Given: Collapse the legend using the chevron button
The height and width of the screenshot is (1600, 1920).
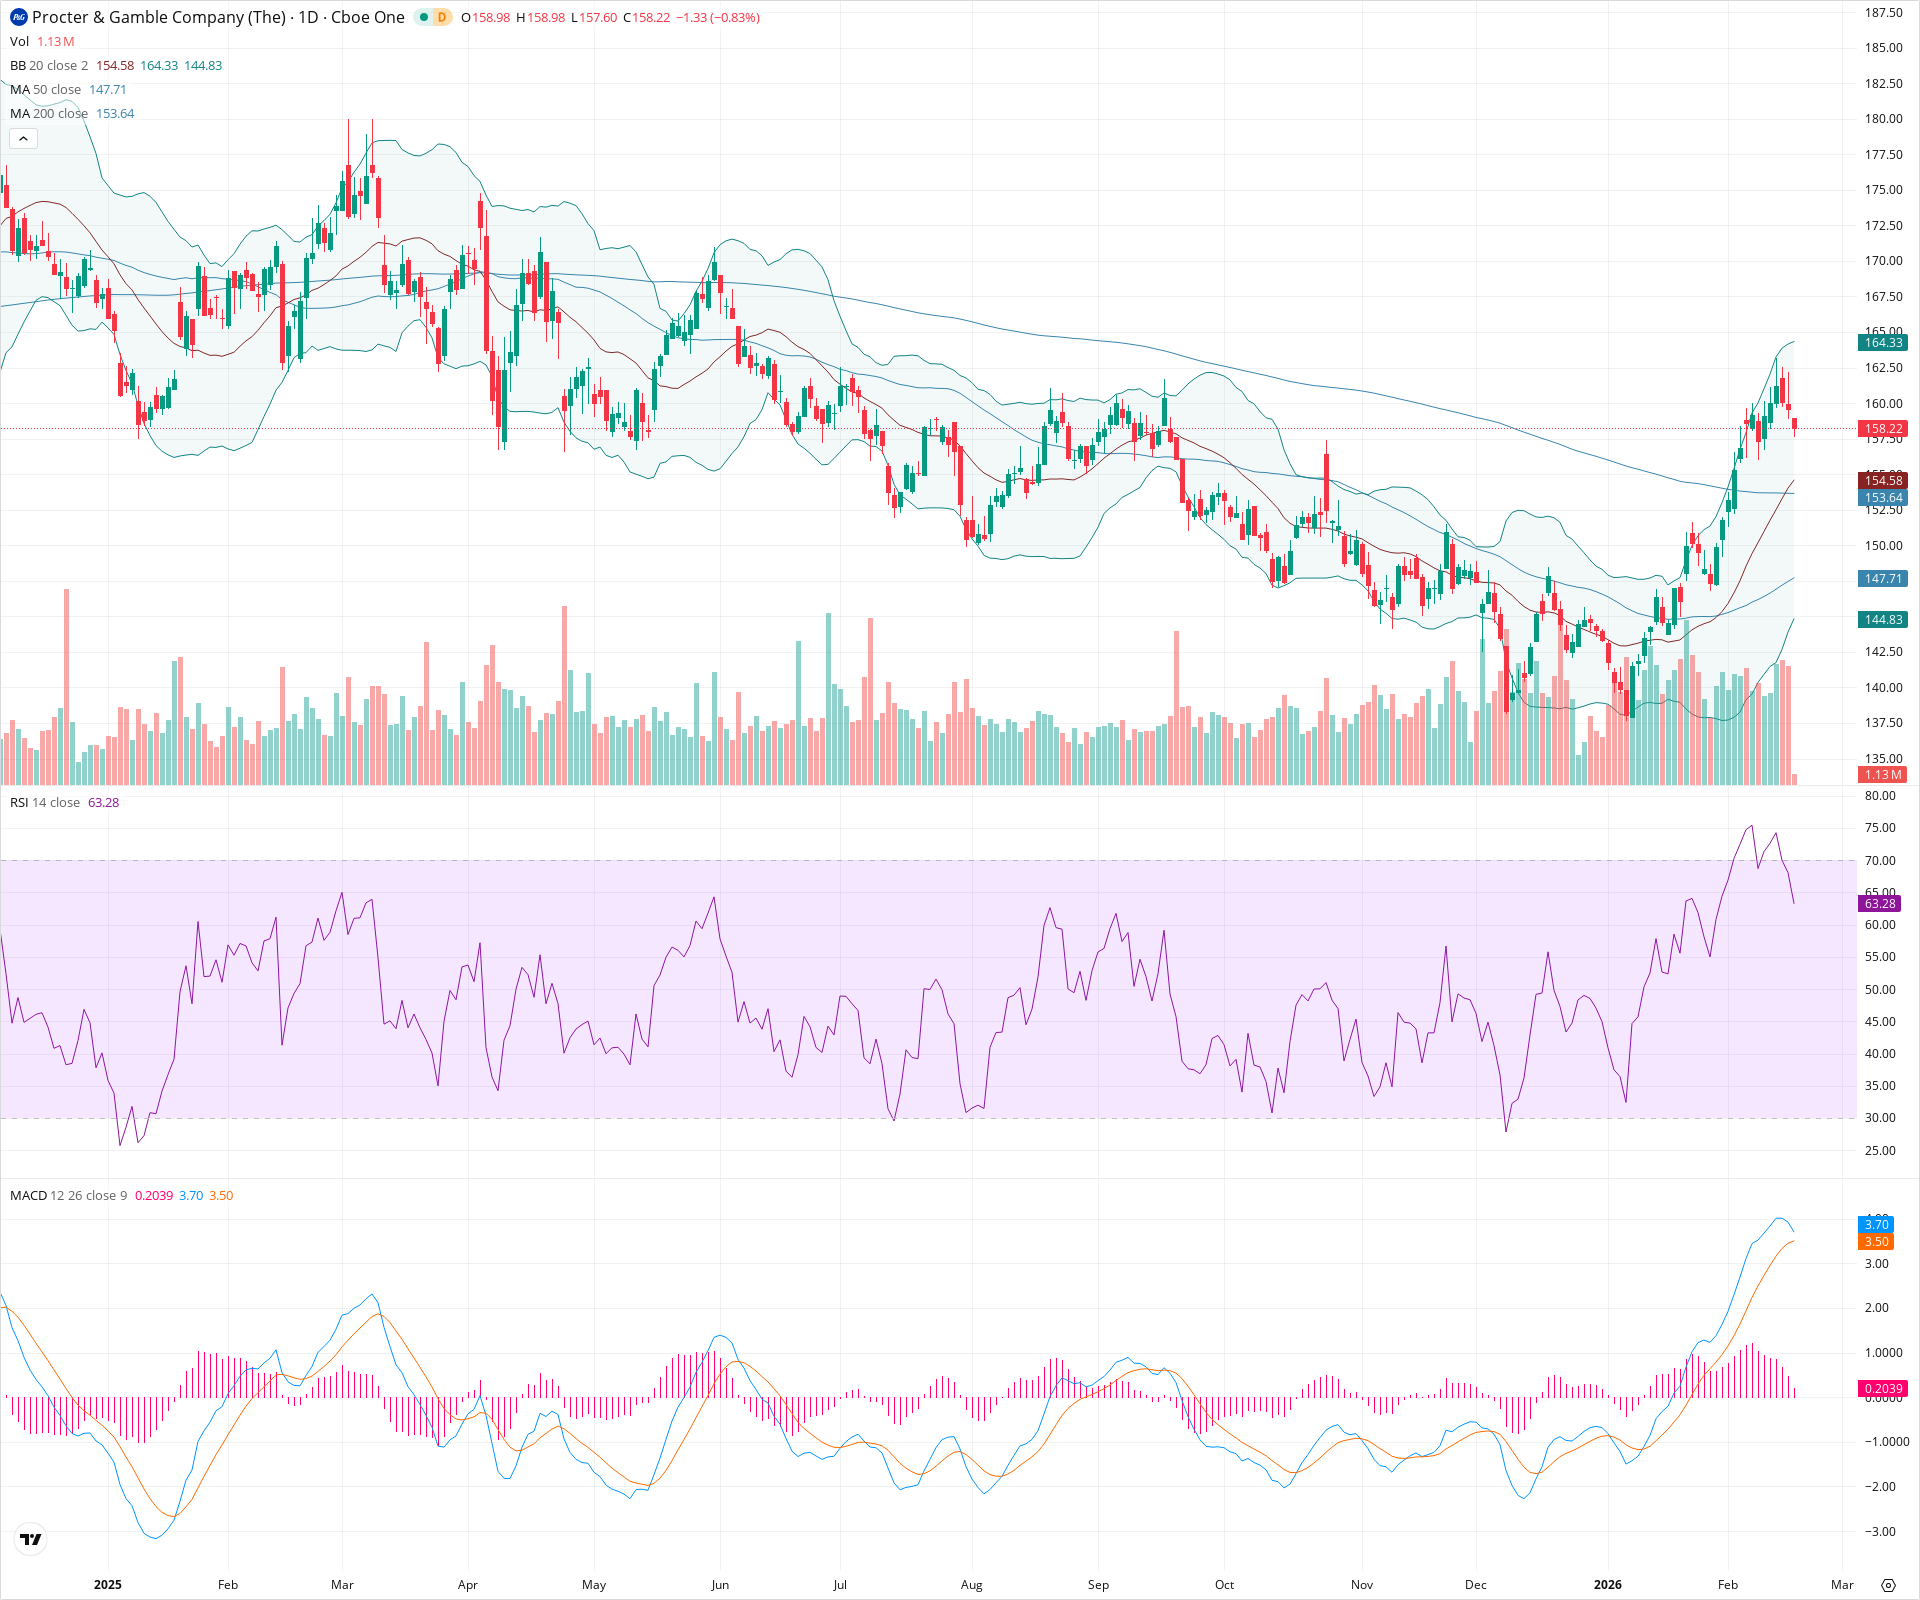Looking at the screenshot, I should pos(23,138).
